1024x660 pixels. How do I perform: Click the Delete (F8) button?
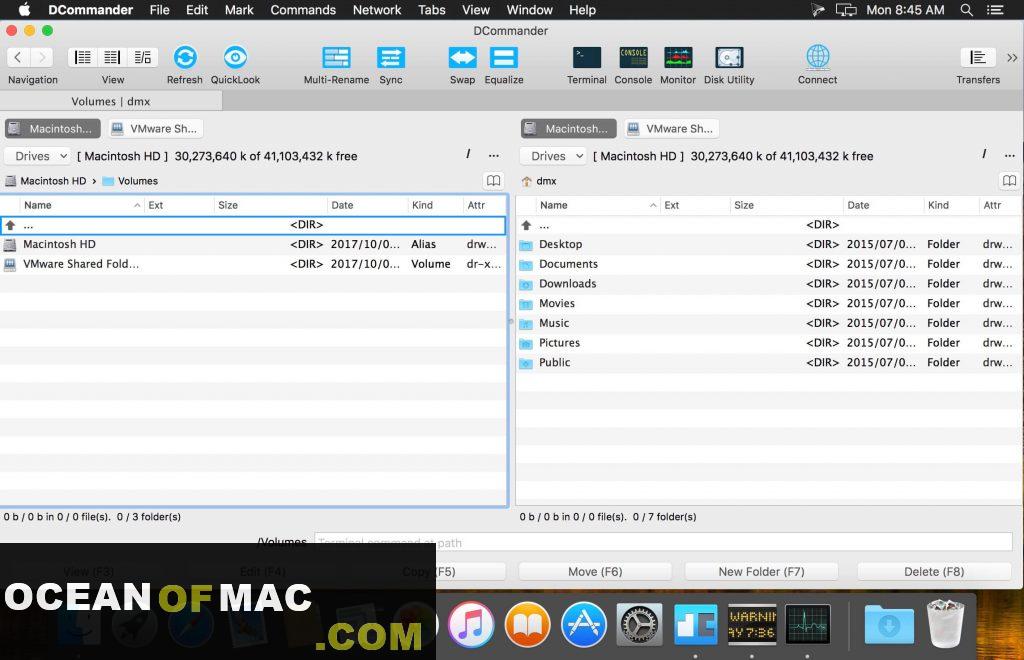click(934, 571)
